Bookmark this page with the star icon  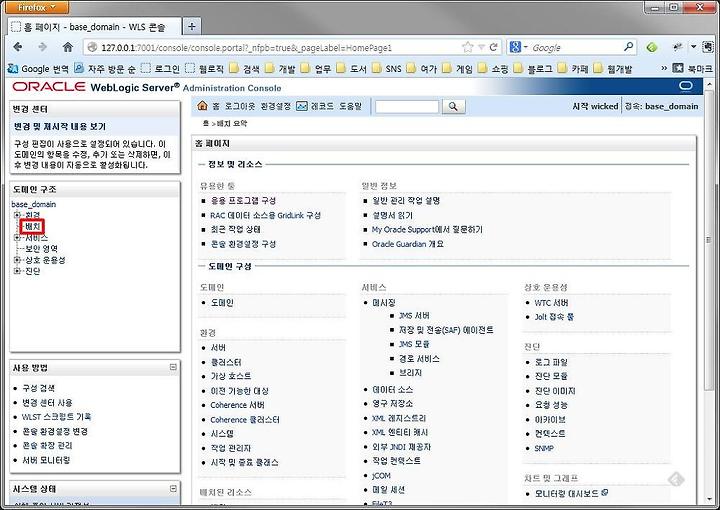(x=467, y=47)
